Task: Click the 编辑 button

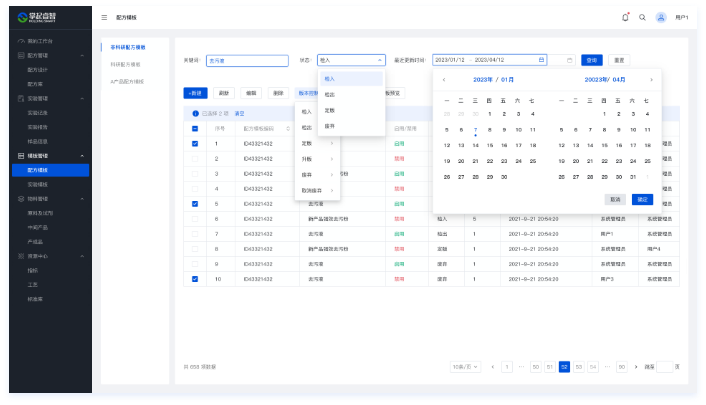Action: tap(251, 93)
